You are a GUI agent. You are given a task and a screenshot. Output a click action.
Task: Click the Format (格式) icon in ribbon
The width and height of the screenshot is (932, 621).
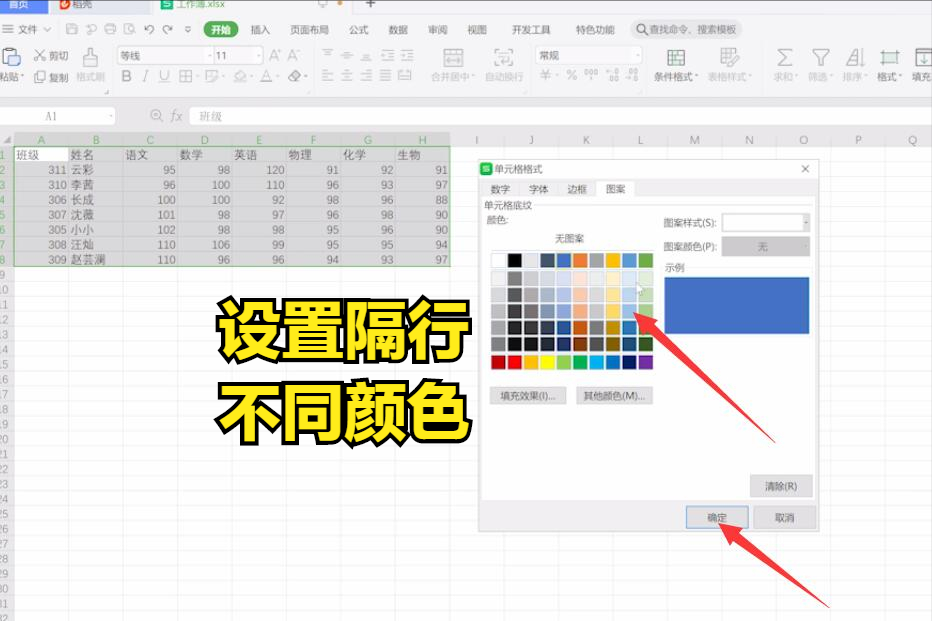coord(889,57)
